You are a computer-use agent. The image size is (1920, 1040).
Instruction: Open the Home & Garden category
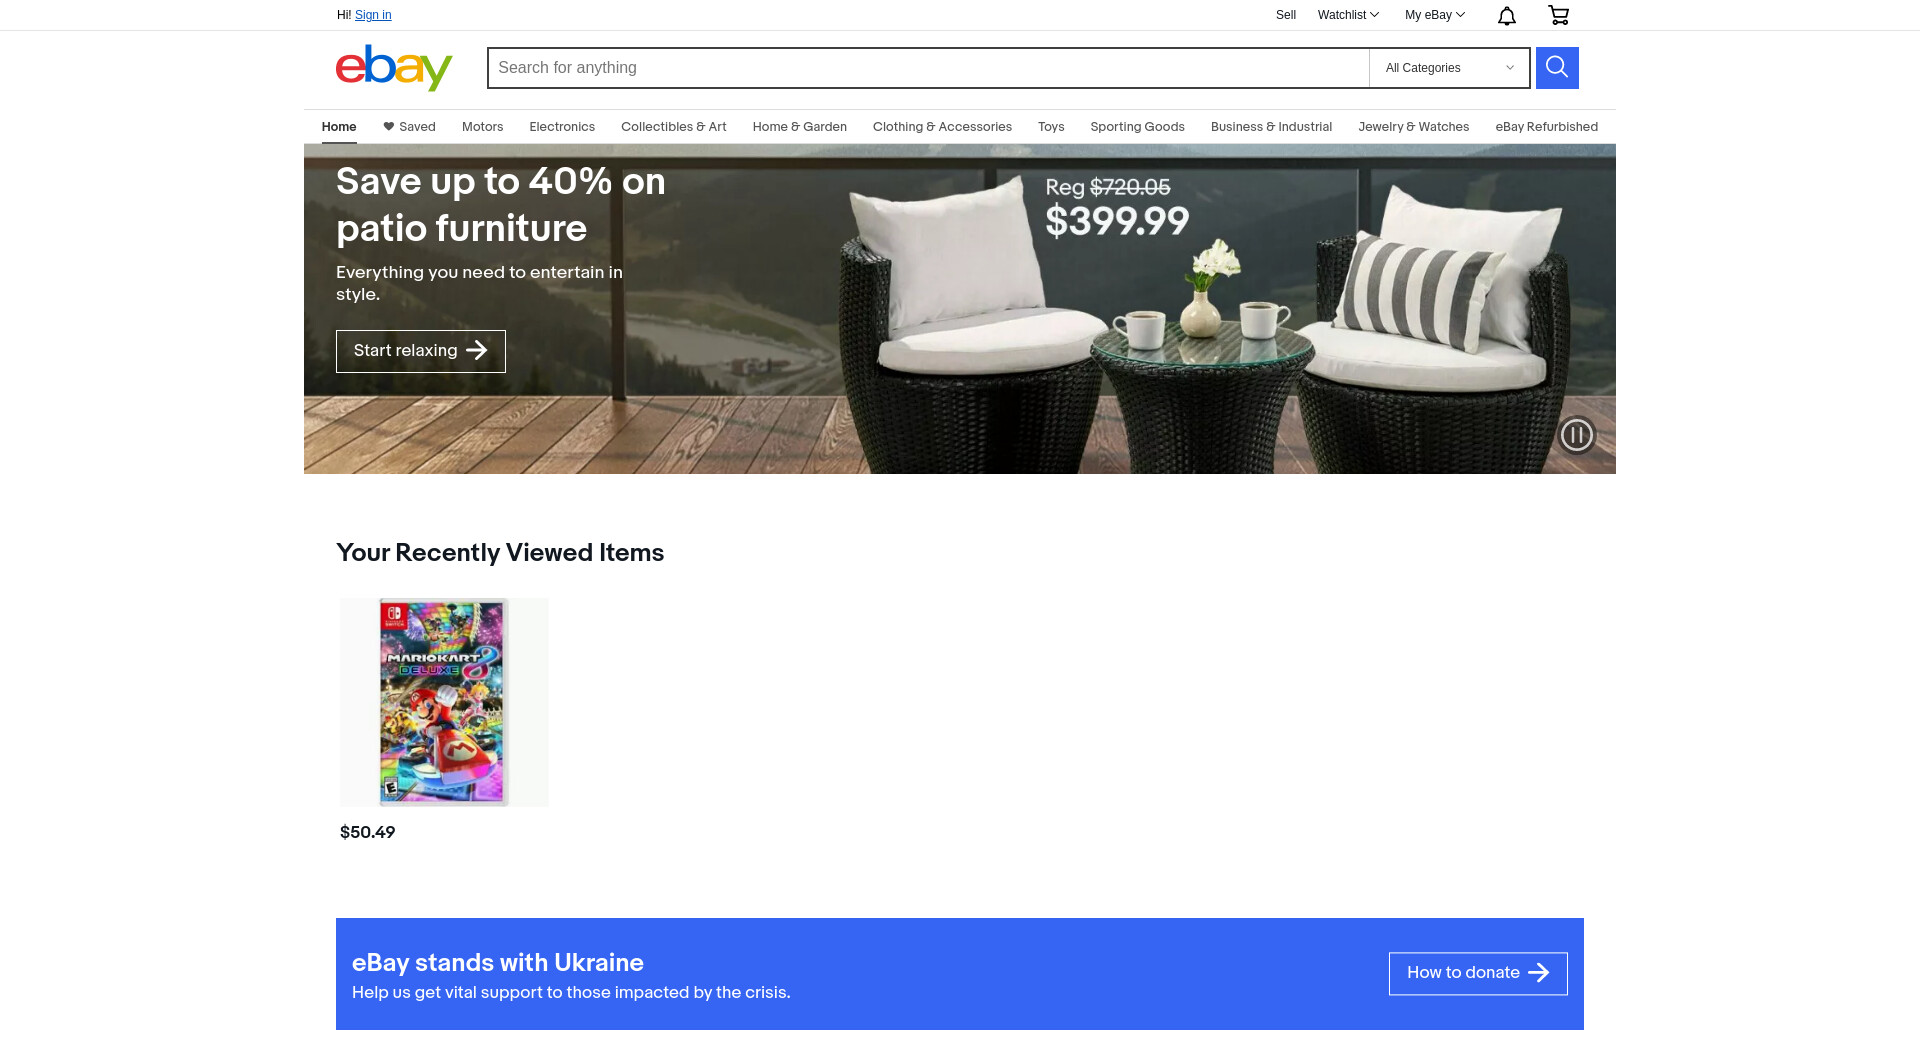(x=799, y=127)
